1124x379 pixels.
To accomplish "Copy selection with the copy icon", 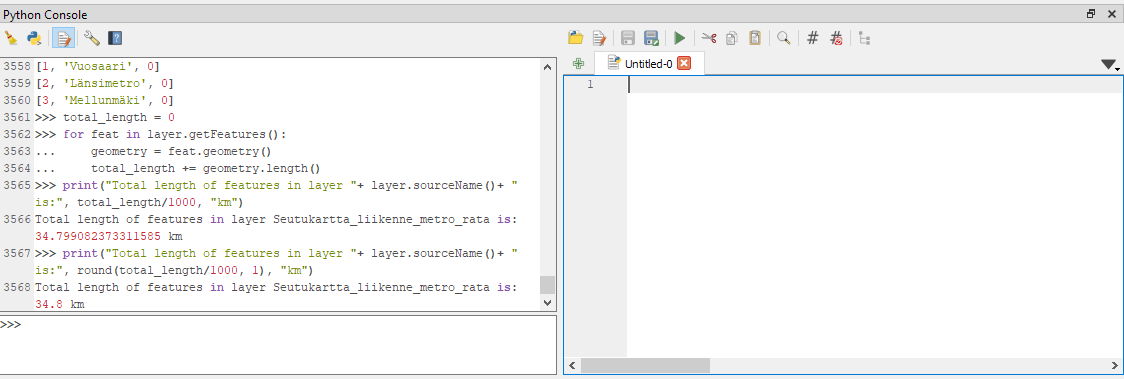I will [x=732, y=38].
